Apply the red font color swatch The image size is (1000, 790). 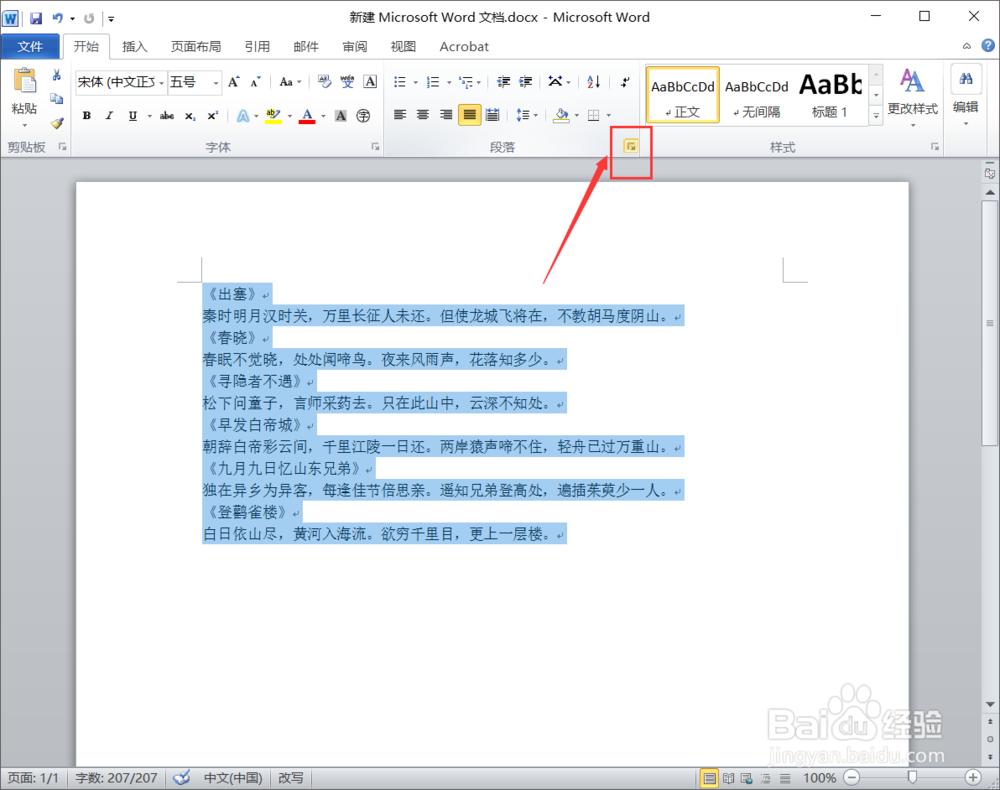pos(307,115)
